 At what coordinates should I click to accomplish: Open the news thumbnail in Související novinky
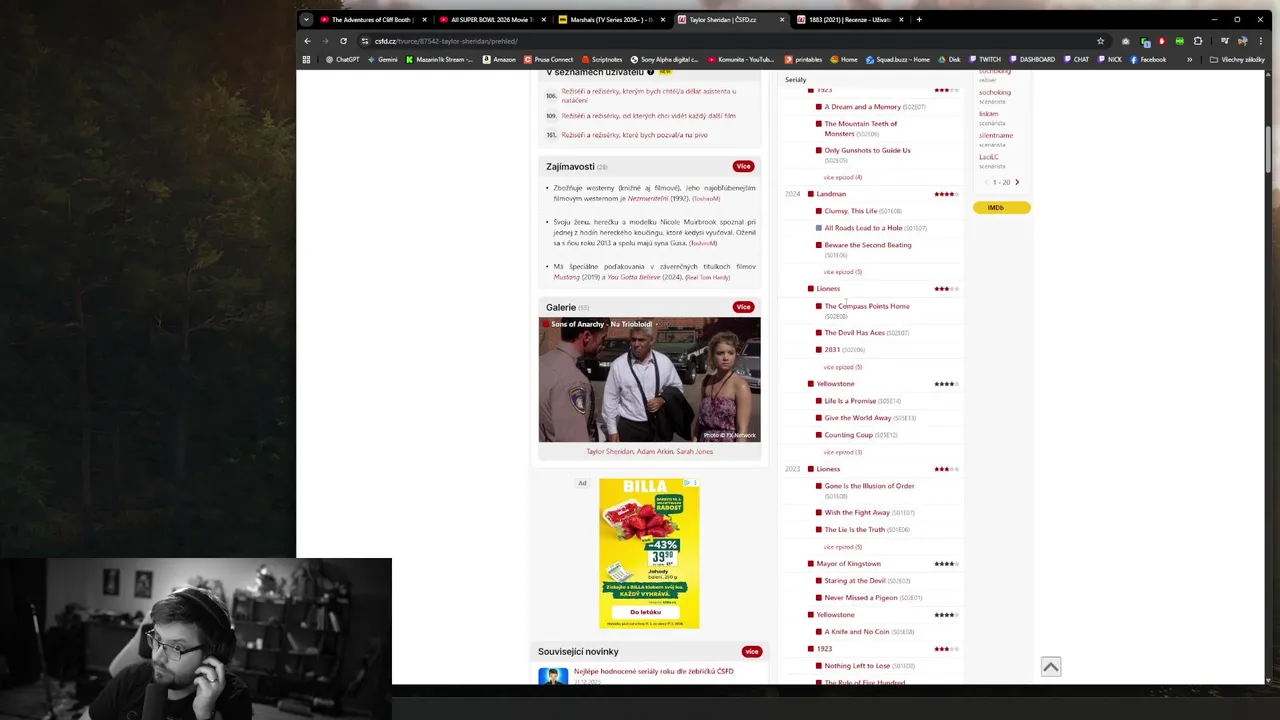(553, 677)
